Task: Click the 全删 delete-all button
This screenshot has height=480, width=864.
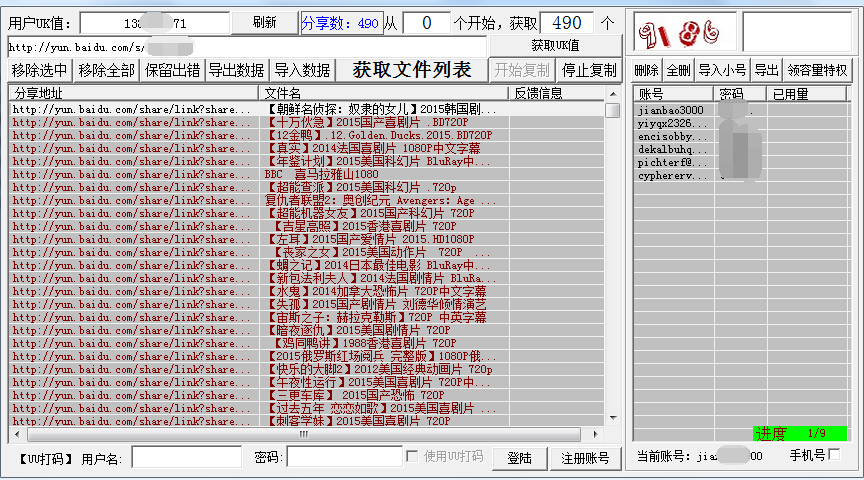Action: 678,70
